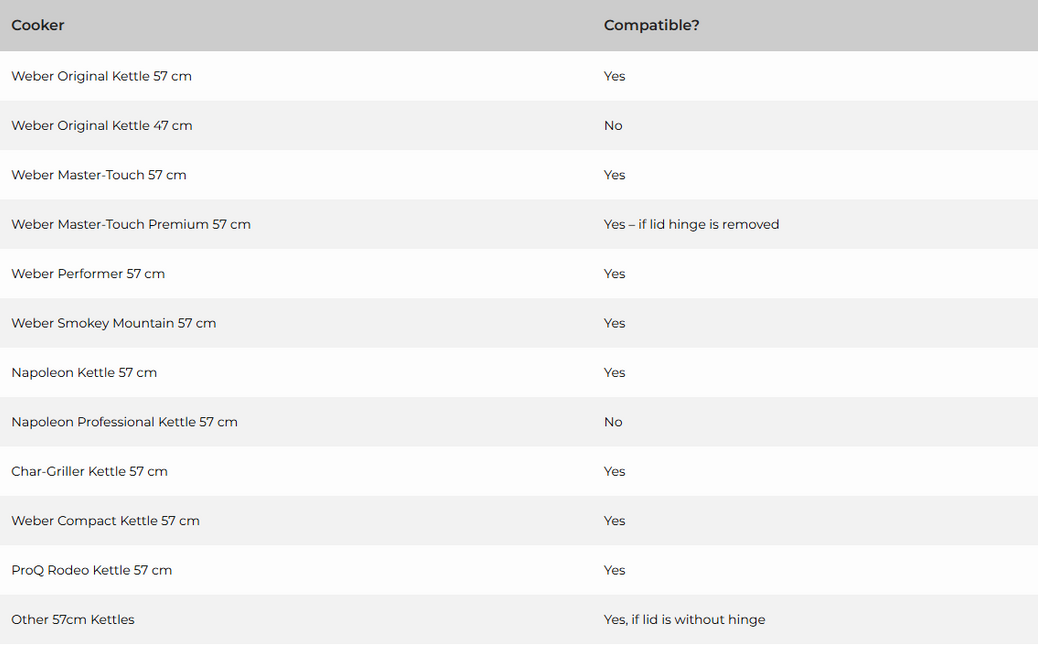This screenshot has width=1038, height=645.
Task: Click the Char-Griller Kettle 57 cm entry
Action: pyautogui.click(x=89, y=471)
